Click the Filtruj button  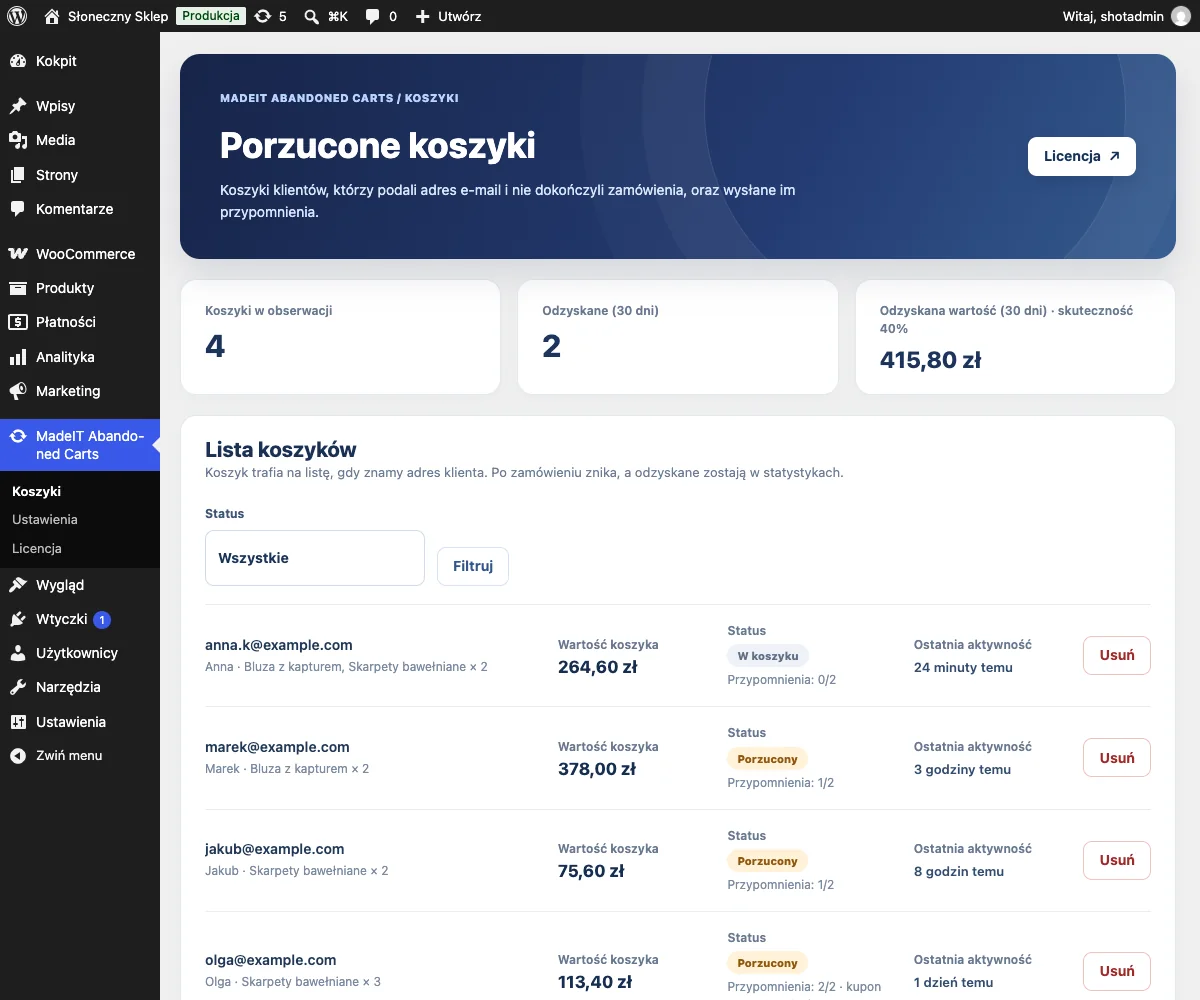tap(473, 566)
